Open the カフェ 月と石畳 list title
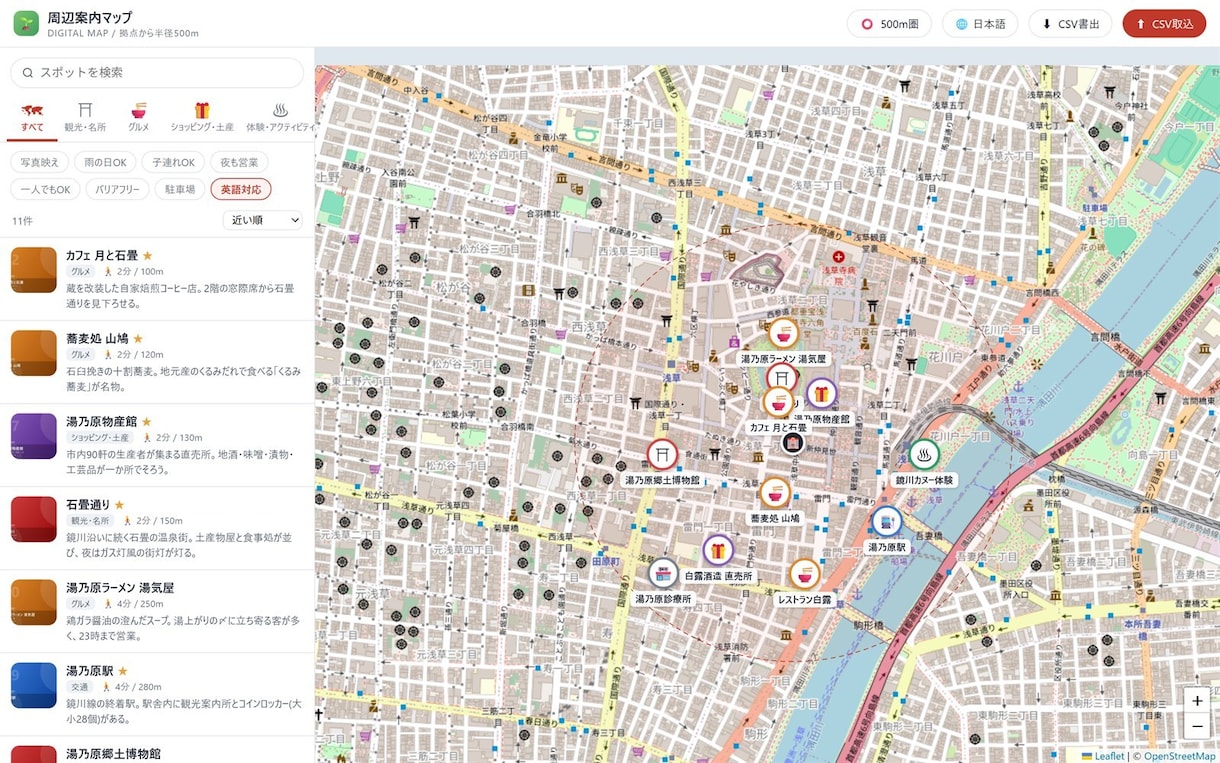Screen dimensions: 1220x763 tap(102, 256)
